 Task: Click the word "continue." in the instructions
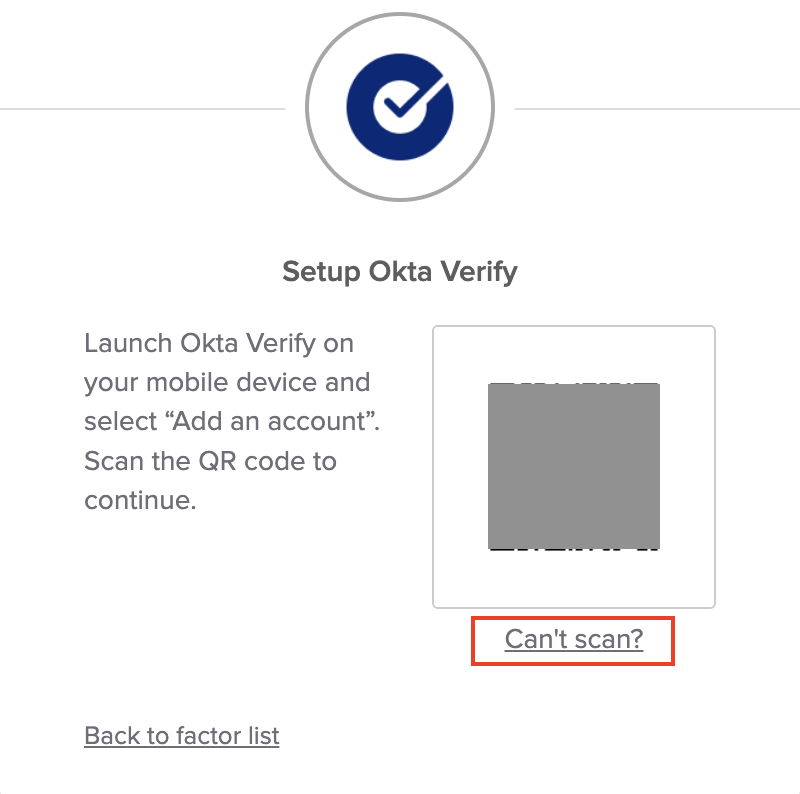[x=140, y=500]
